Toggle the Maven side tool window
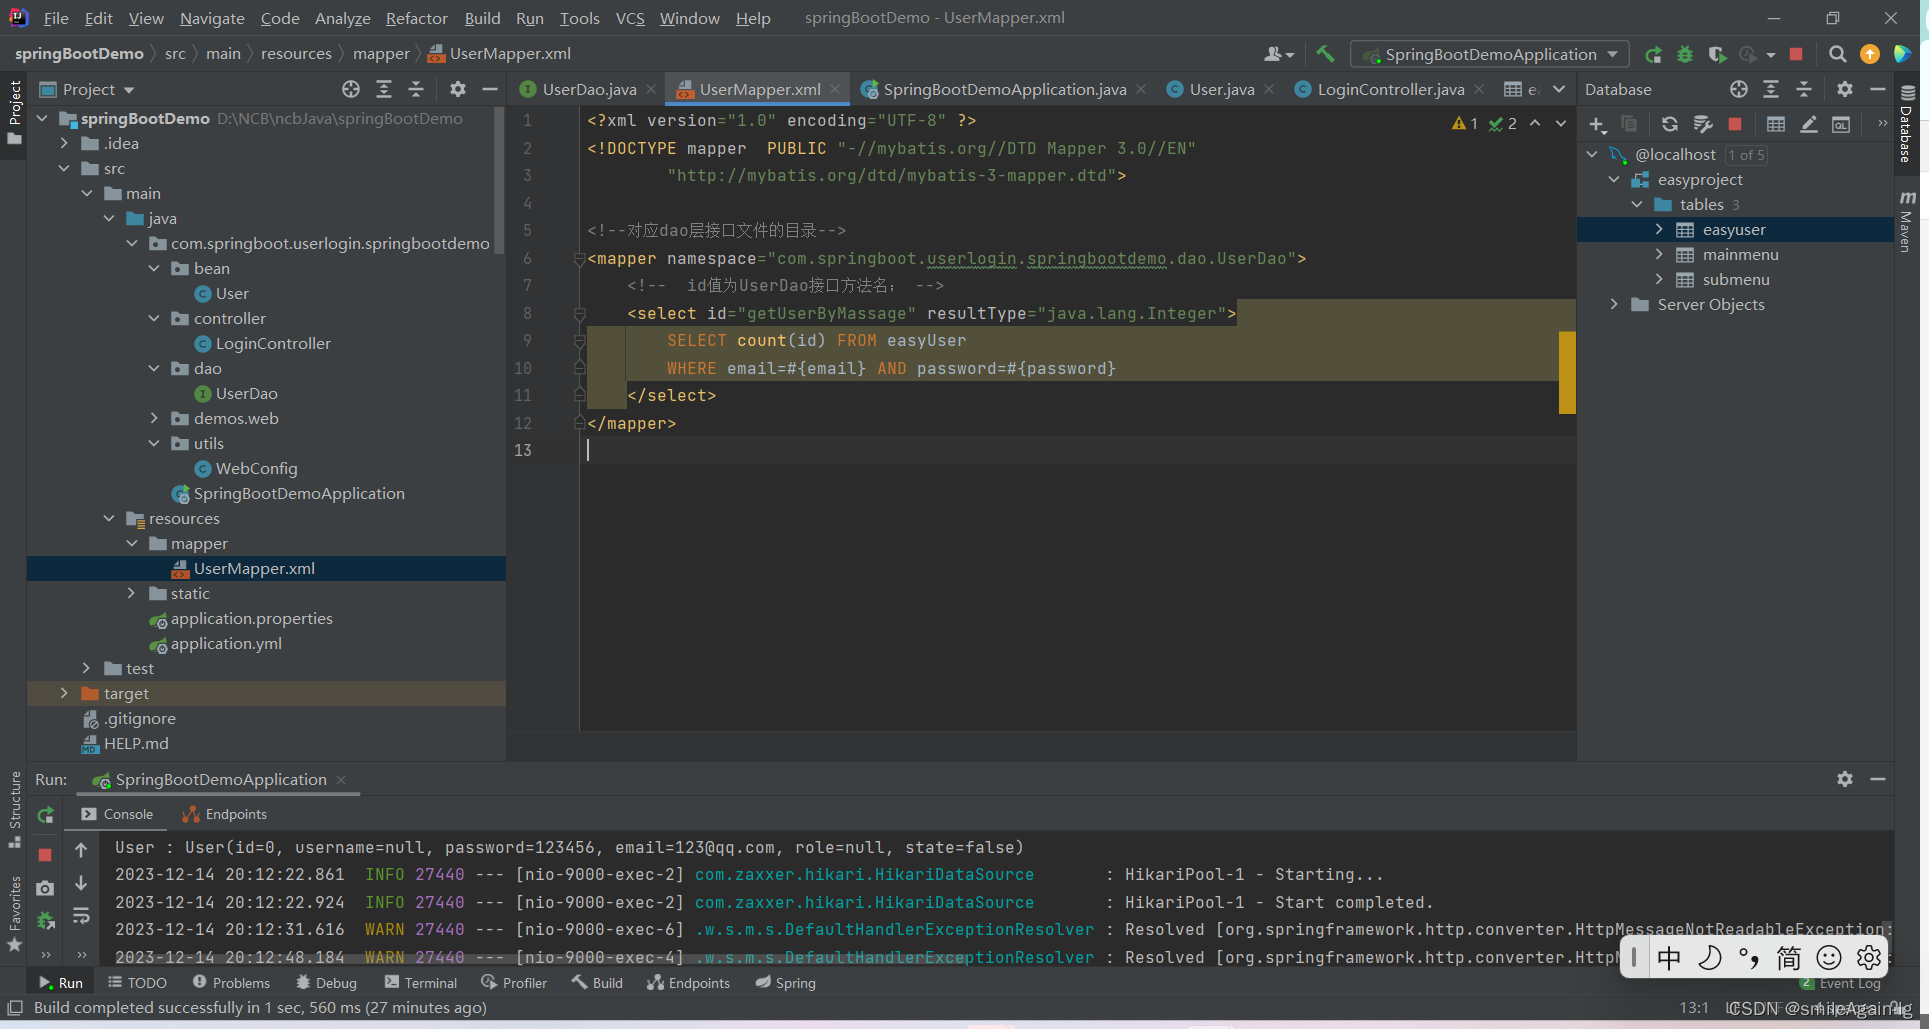Viewport: 1929px width, 1029px height. pyautogui.click(x=1907, y=222)
